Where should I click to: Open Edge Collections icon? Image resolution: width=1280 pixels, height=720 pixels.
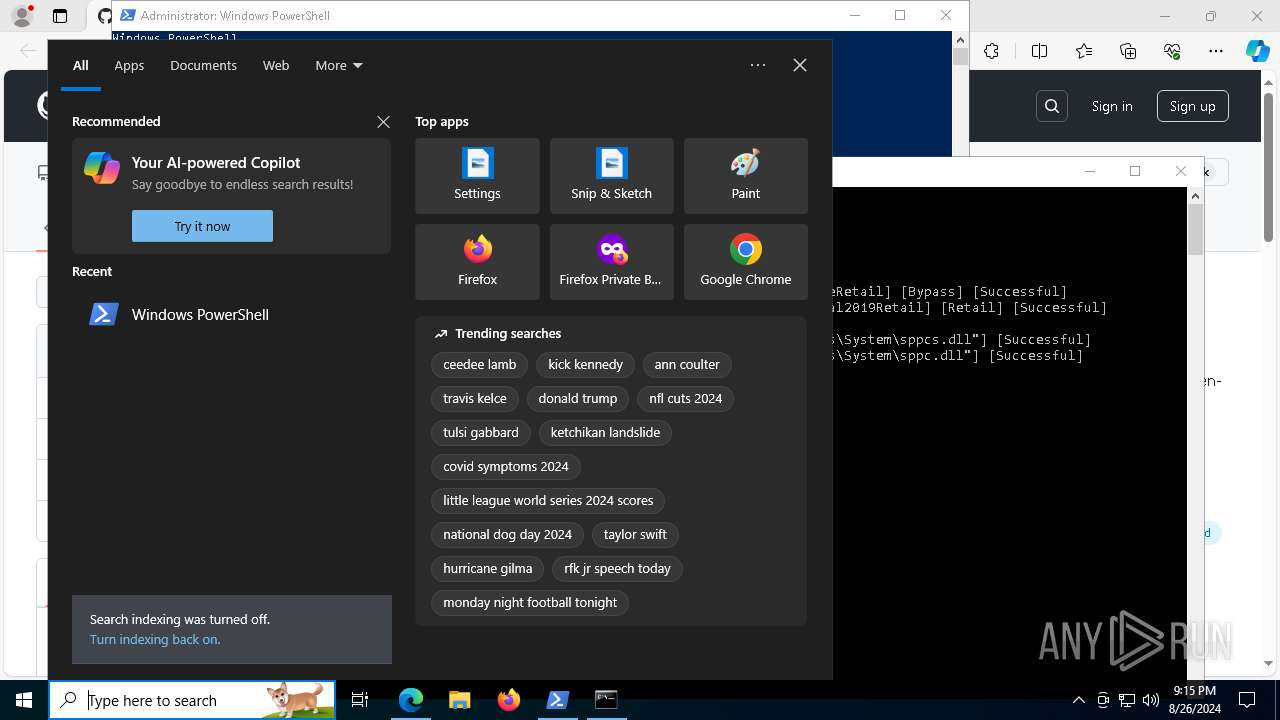1128,52
